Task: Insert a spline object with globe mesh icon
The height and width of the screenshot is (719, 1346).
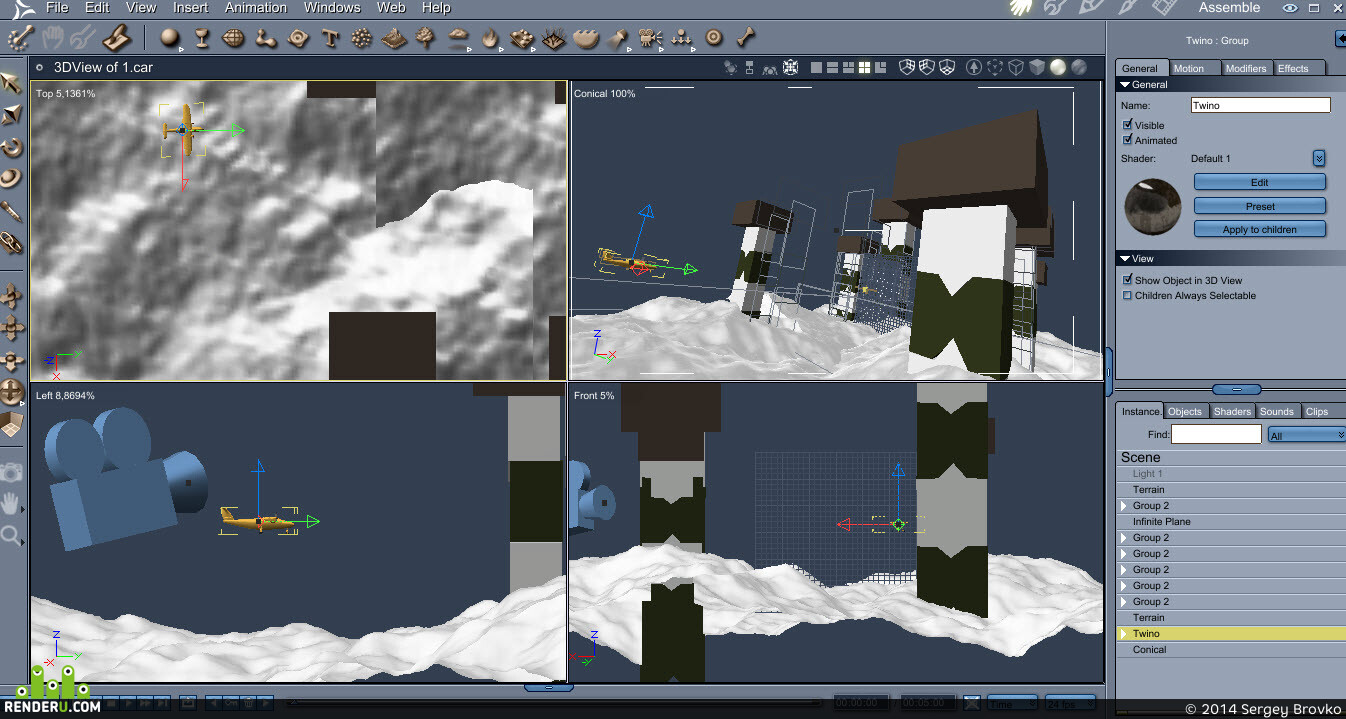Action: coord(233,39)
